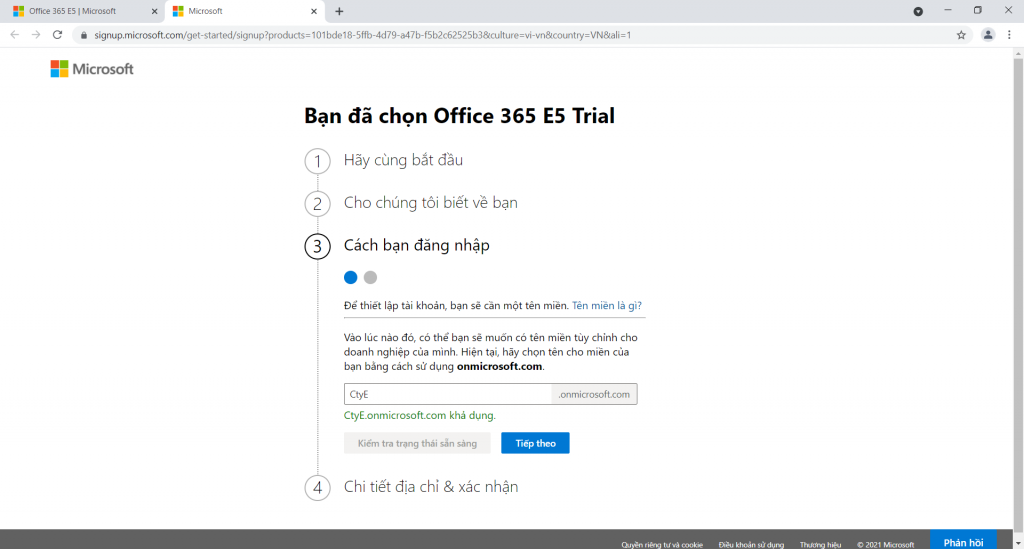Open a new tab with the plus icon
This screenshot has width=1024, height=549.
339,11
